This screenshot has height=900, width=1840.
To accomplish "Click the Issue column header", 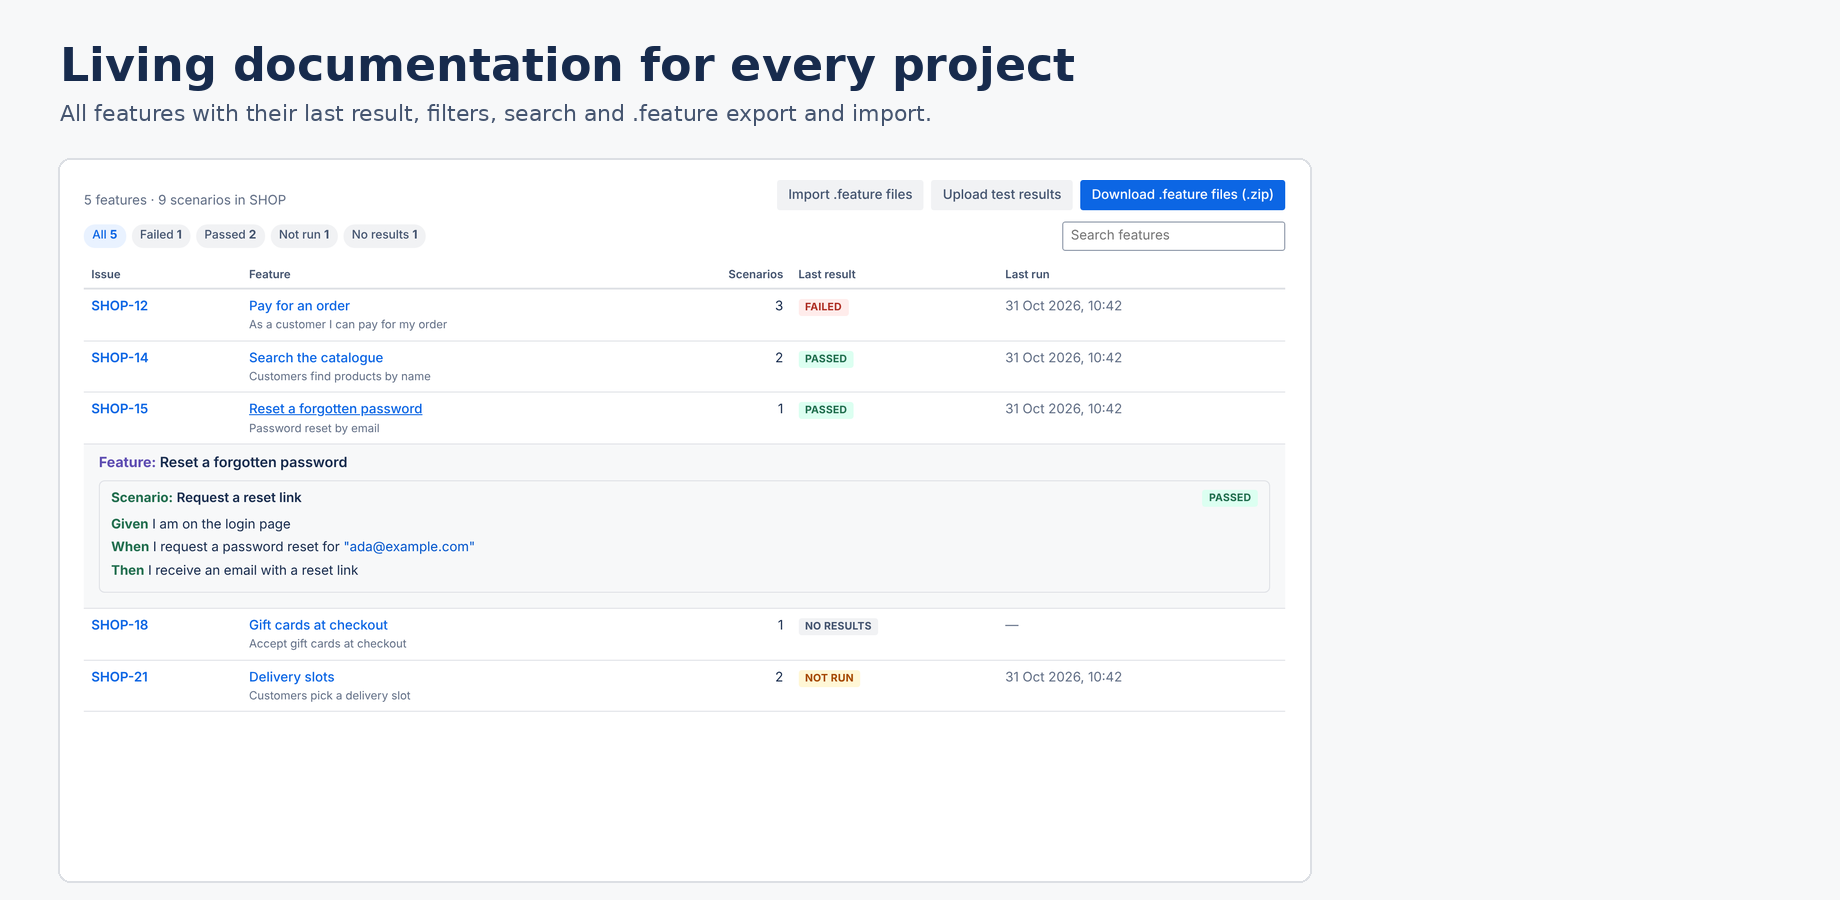I will tap(106, 274).
